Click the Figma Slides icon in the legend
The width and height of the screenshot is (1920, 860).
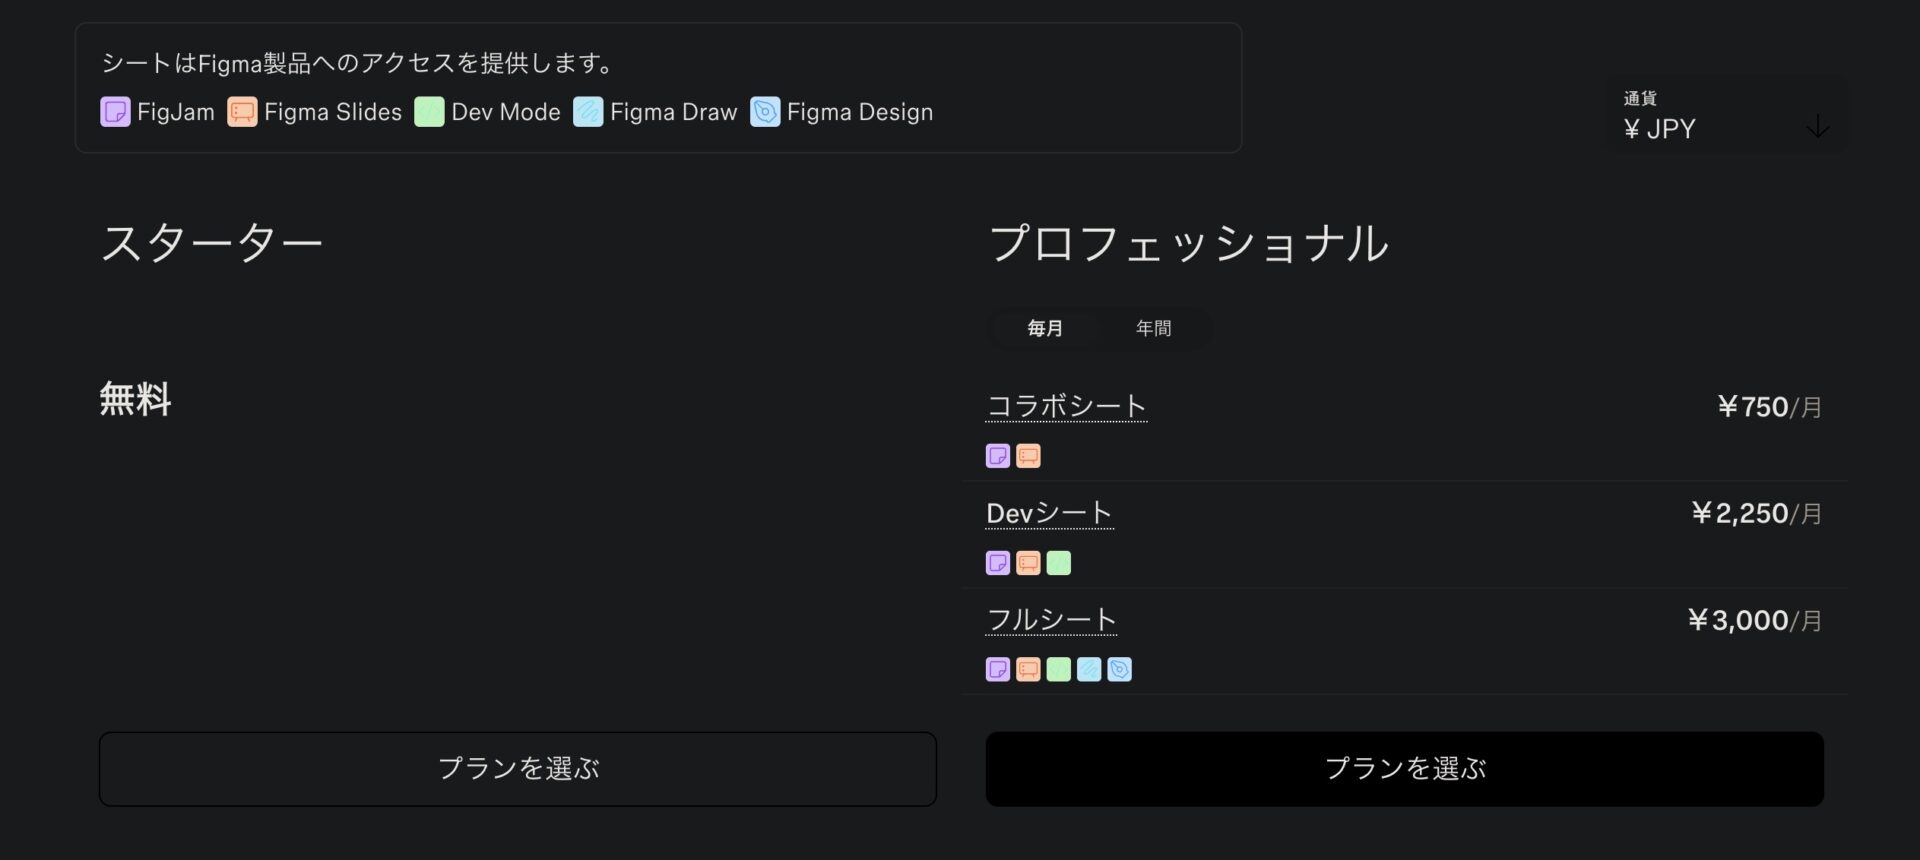pos(242,112)
